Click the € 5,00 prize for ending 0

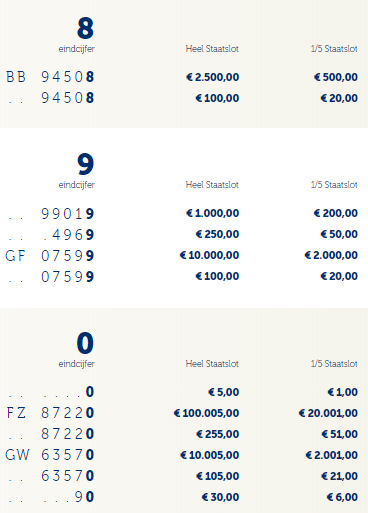click(224, 392)
